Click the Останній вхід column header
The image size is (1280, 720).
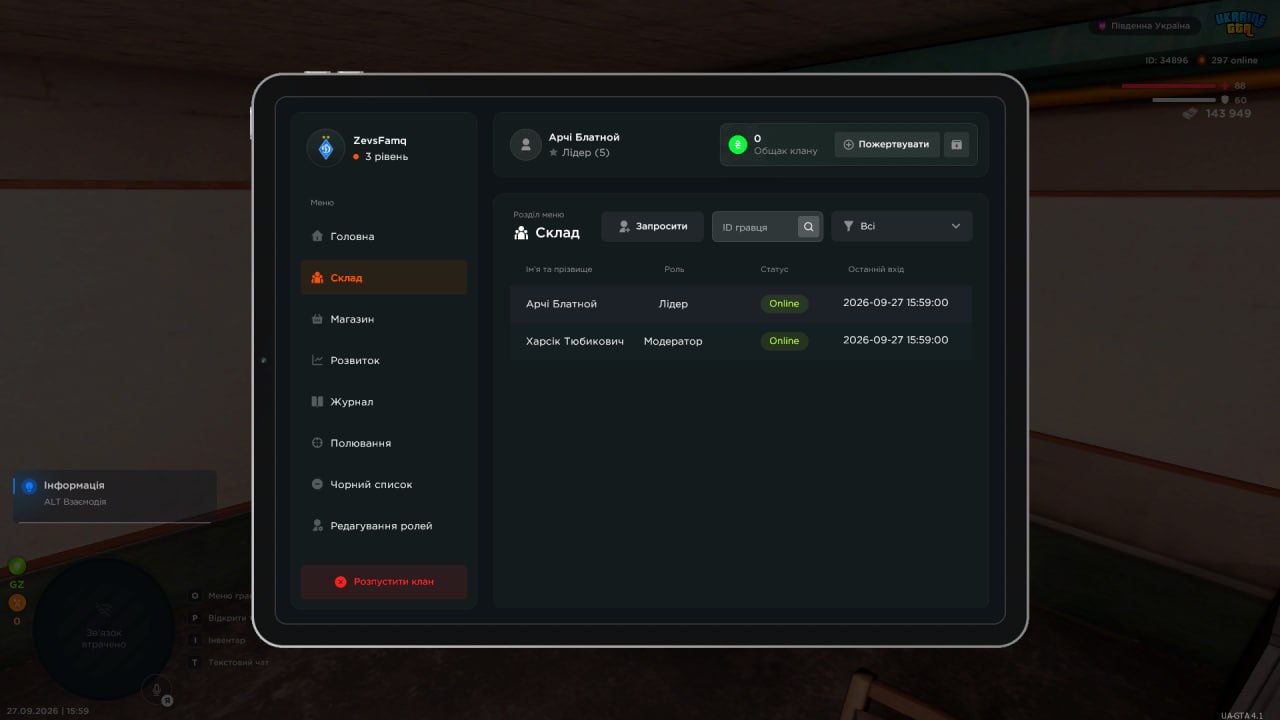(x=876, y=269)
